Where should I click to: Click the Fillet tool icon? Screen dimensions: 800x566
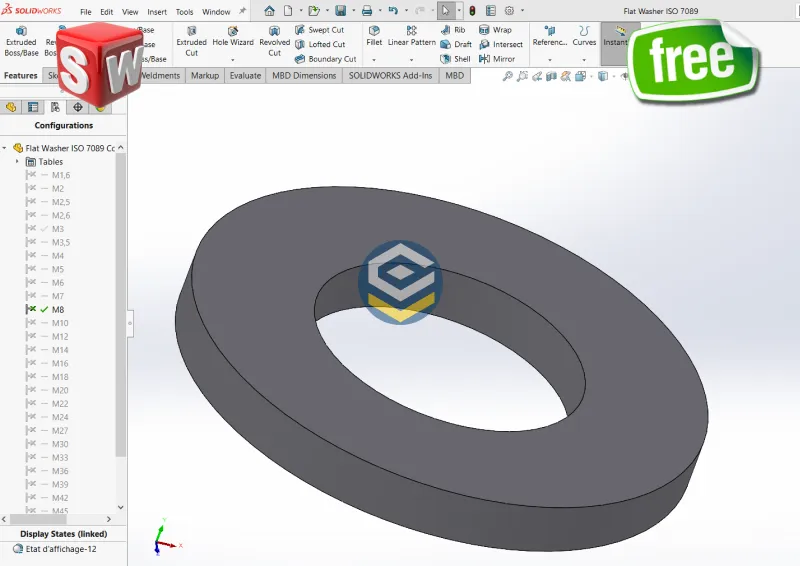click(374, 36)
